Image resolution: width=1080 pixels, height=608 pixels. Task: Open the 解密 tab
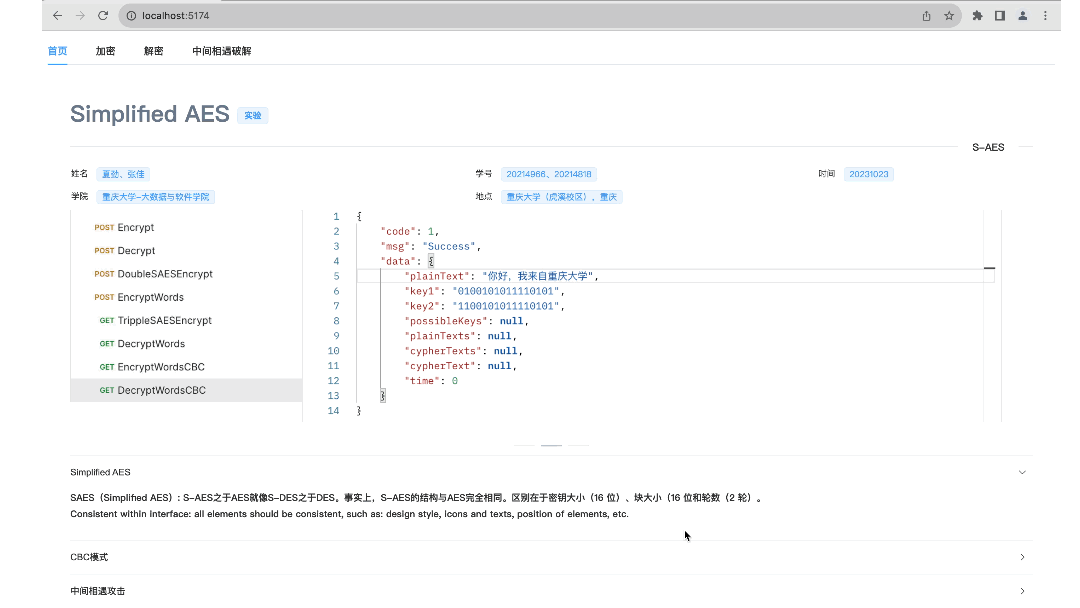(x=154, y=51)
